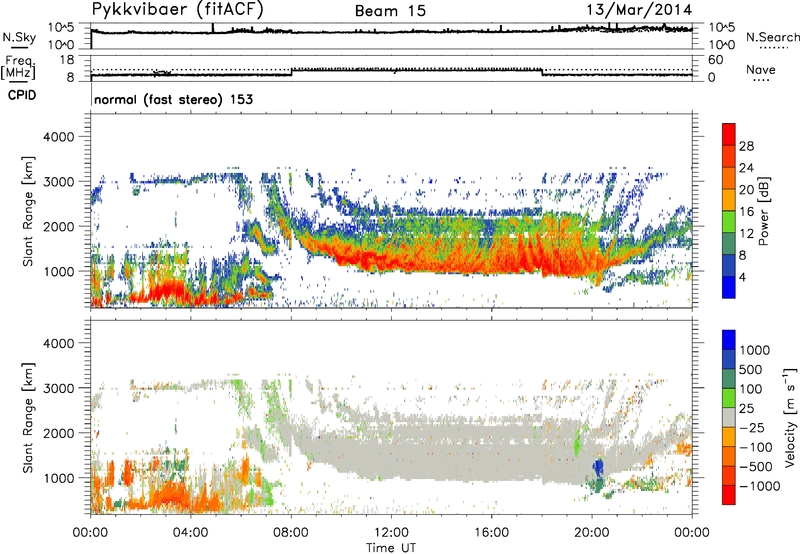Screen dimensions: 800x554
Task: Select the '28' Power colorbar value
Action: pyautogui.click(x=746, y=146)
